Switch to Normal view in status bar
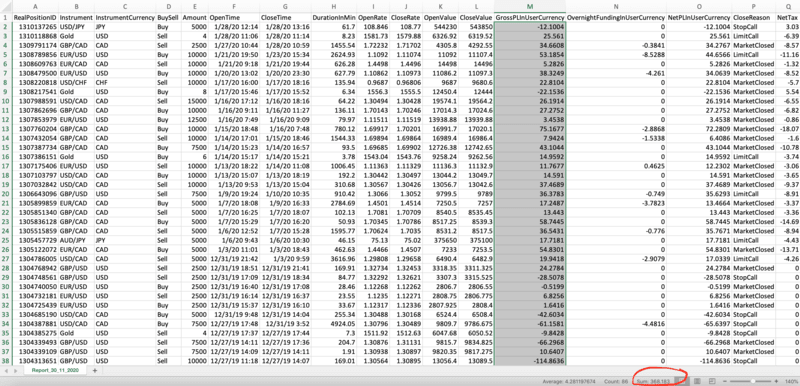This screenshot has width=800, height=386. [682, 381]
